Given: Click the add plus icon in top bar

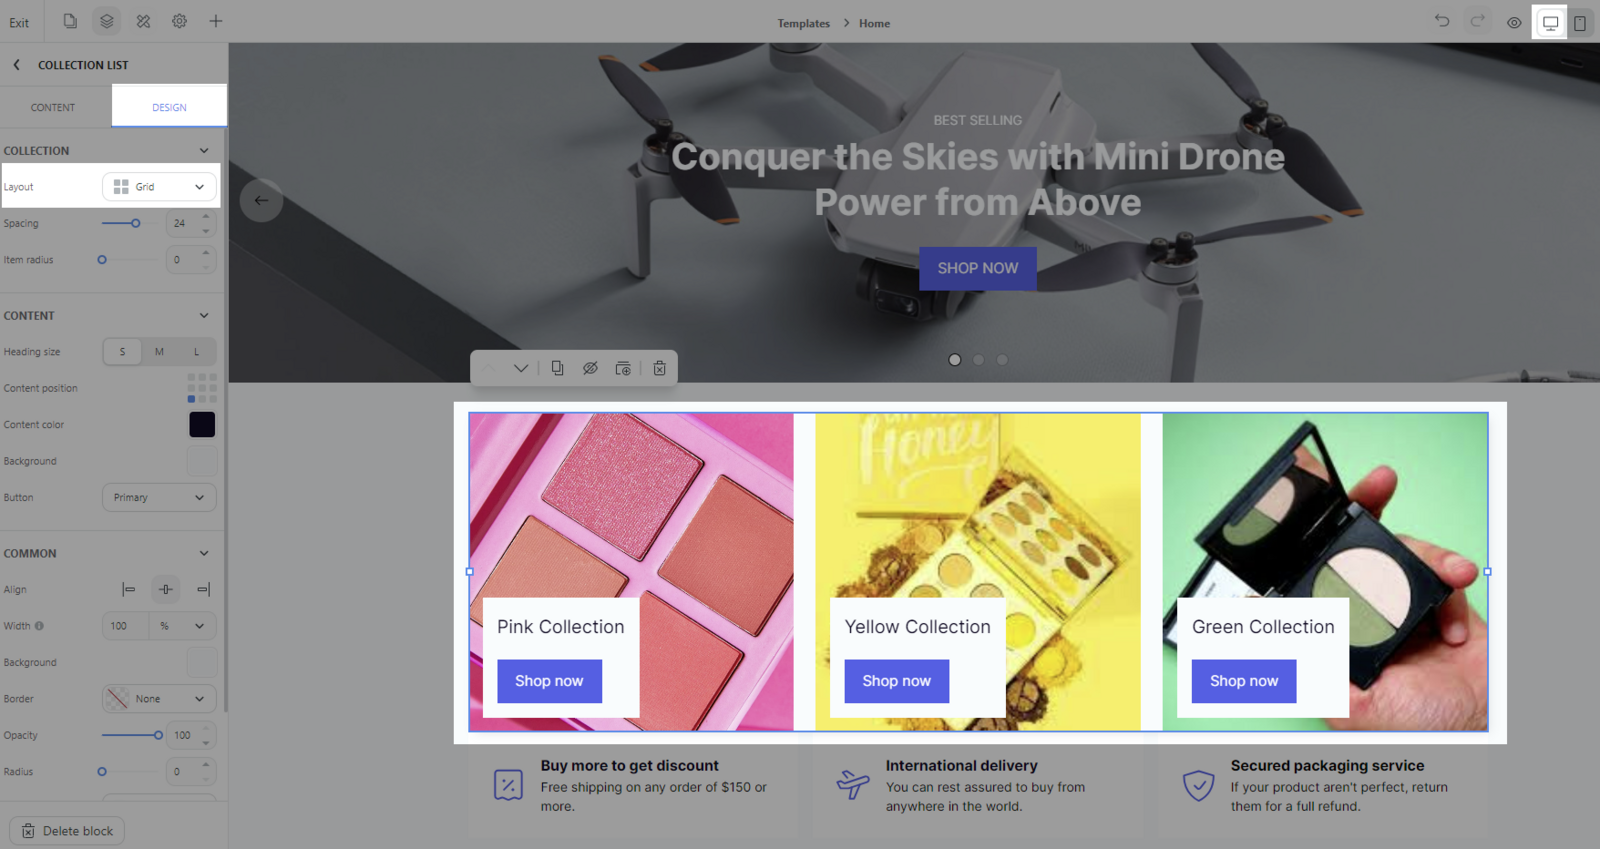Looking at the screenshot, I should [x=216, y=21].
